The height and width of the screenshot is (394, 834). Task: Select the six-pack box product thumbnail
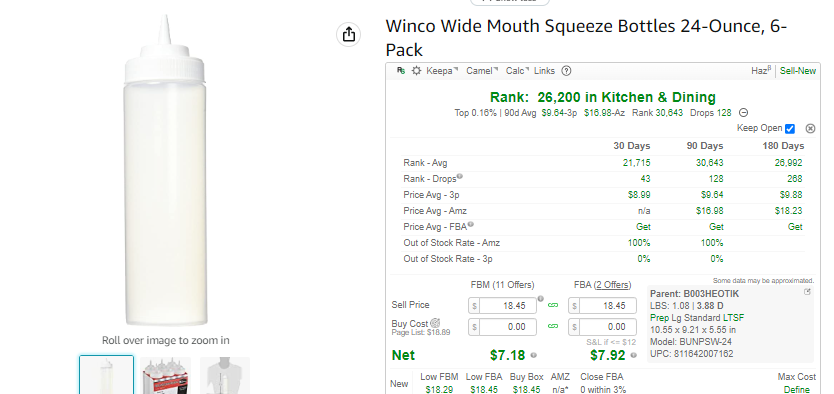point(166,376)
